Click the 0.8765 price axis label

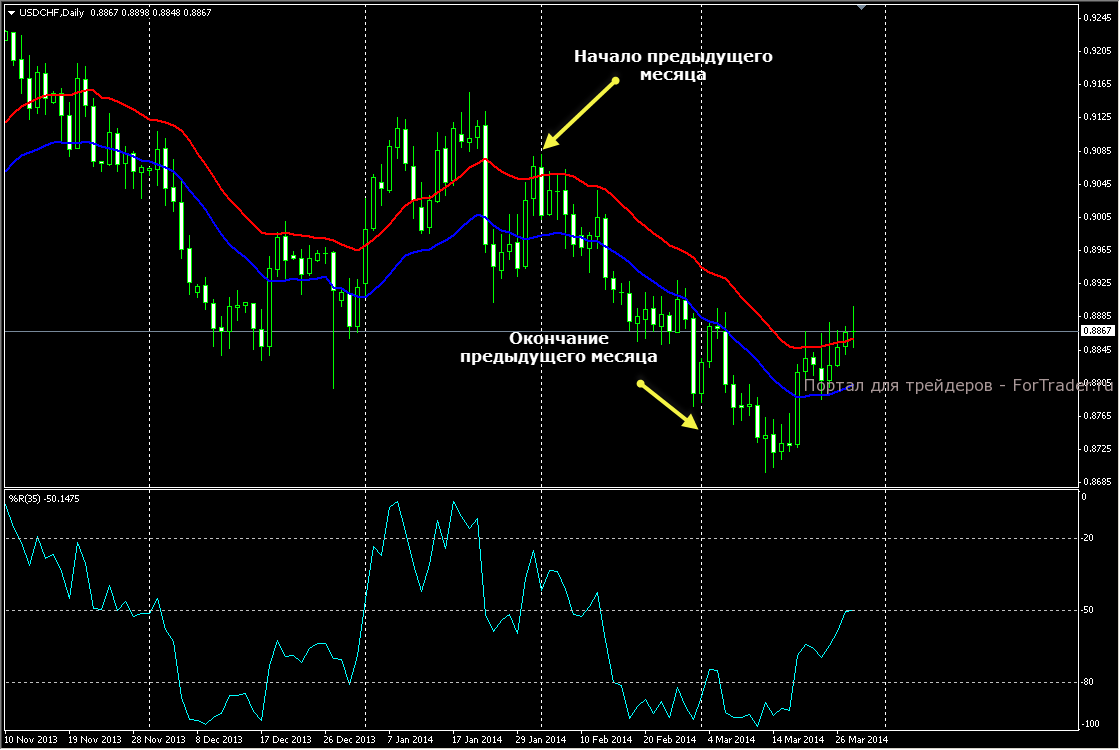click(x=1098, y=416)
